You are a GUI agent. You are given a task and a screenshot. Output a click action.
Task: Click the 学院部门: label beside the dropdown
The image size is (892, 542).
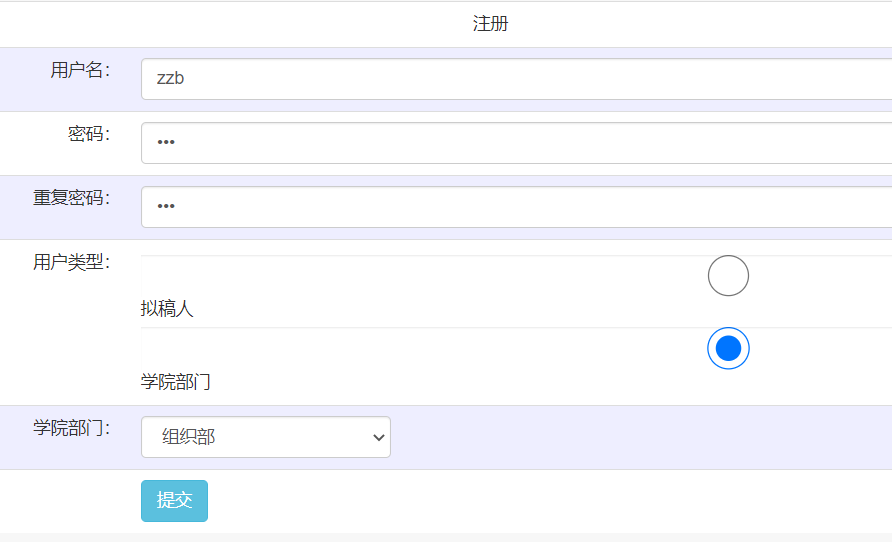pos(72,428)
